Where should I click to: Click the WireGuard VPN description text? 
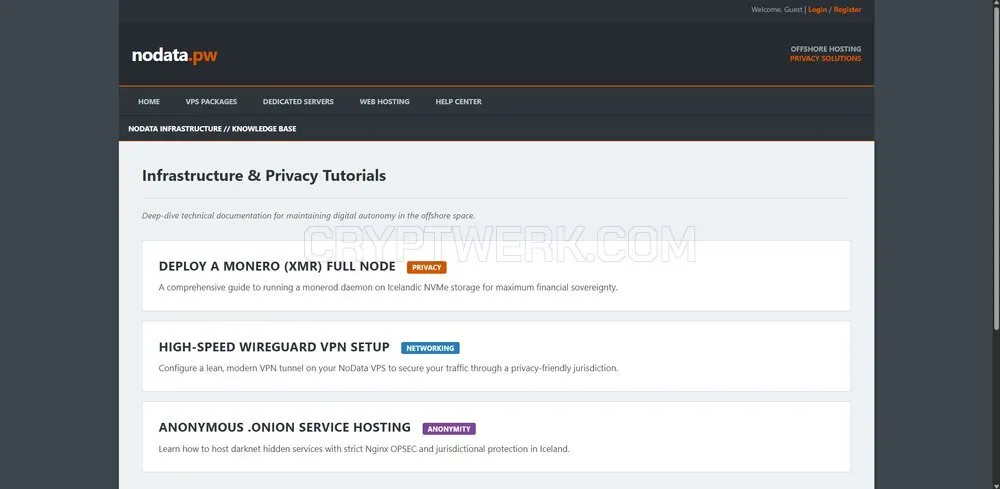click(388, 368)
